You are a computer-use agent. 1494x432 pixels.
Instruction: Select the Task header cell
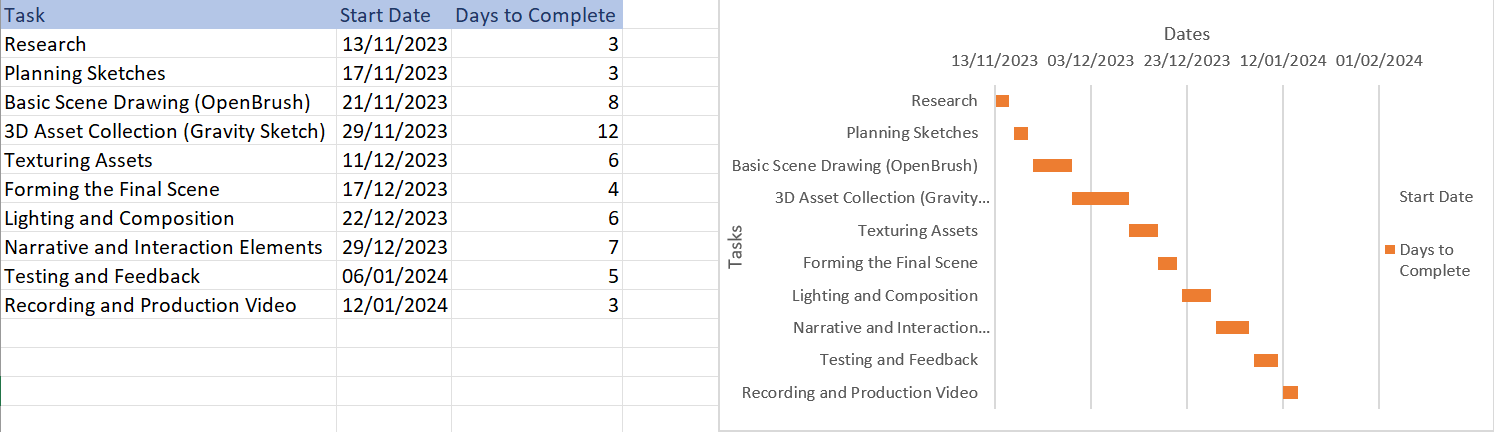pos(168,15)
